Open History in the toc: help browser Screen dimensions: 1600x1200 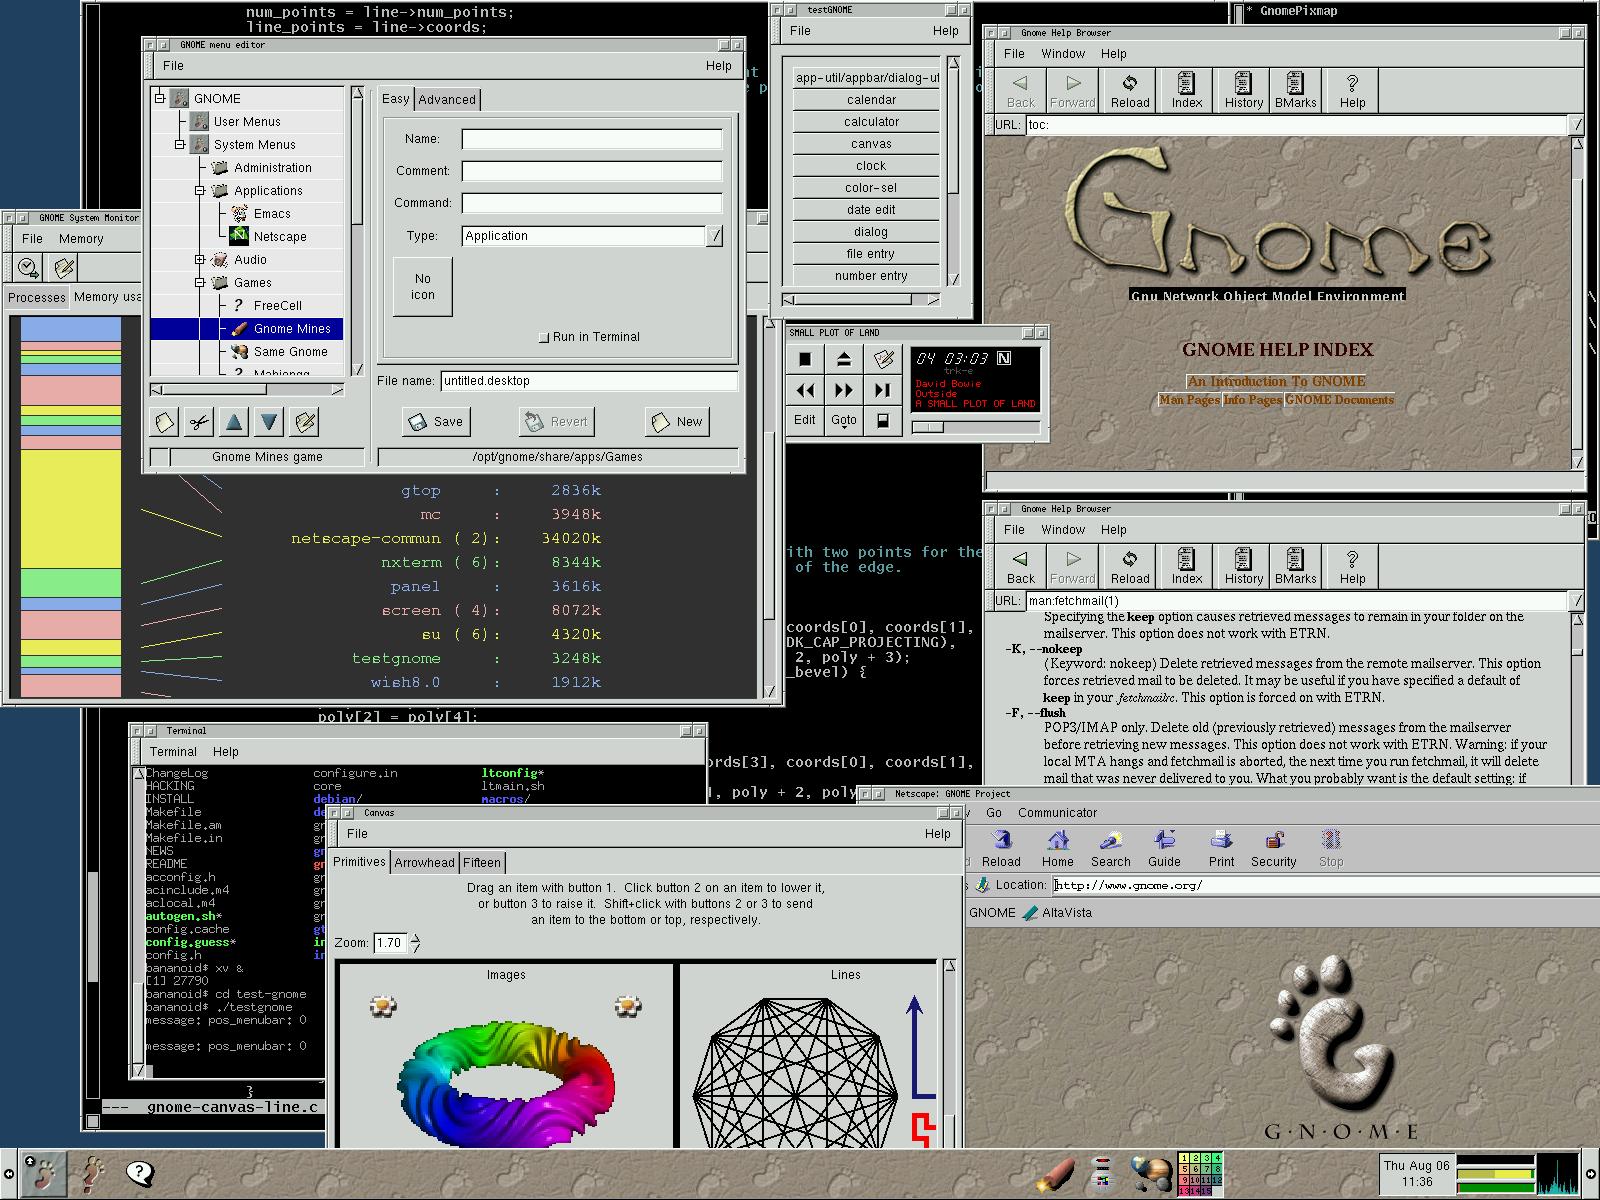1243,90
